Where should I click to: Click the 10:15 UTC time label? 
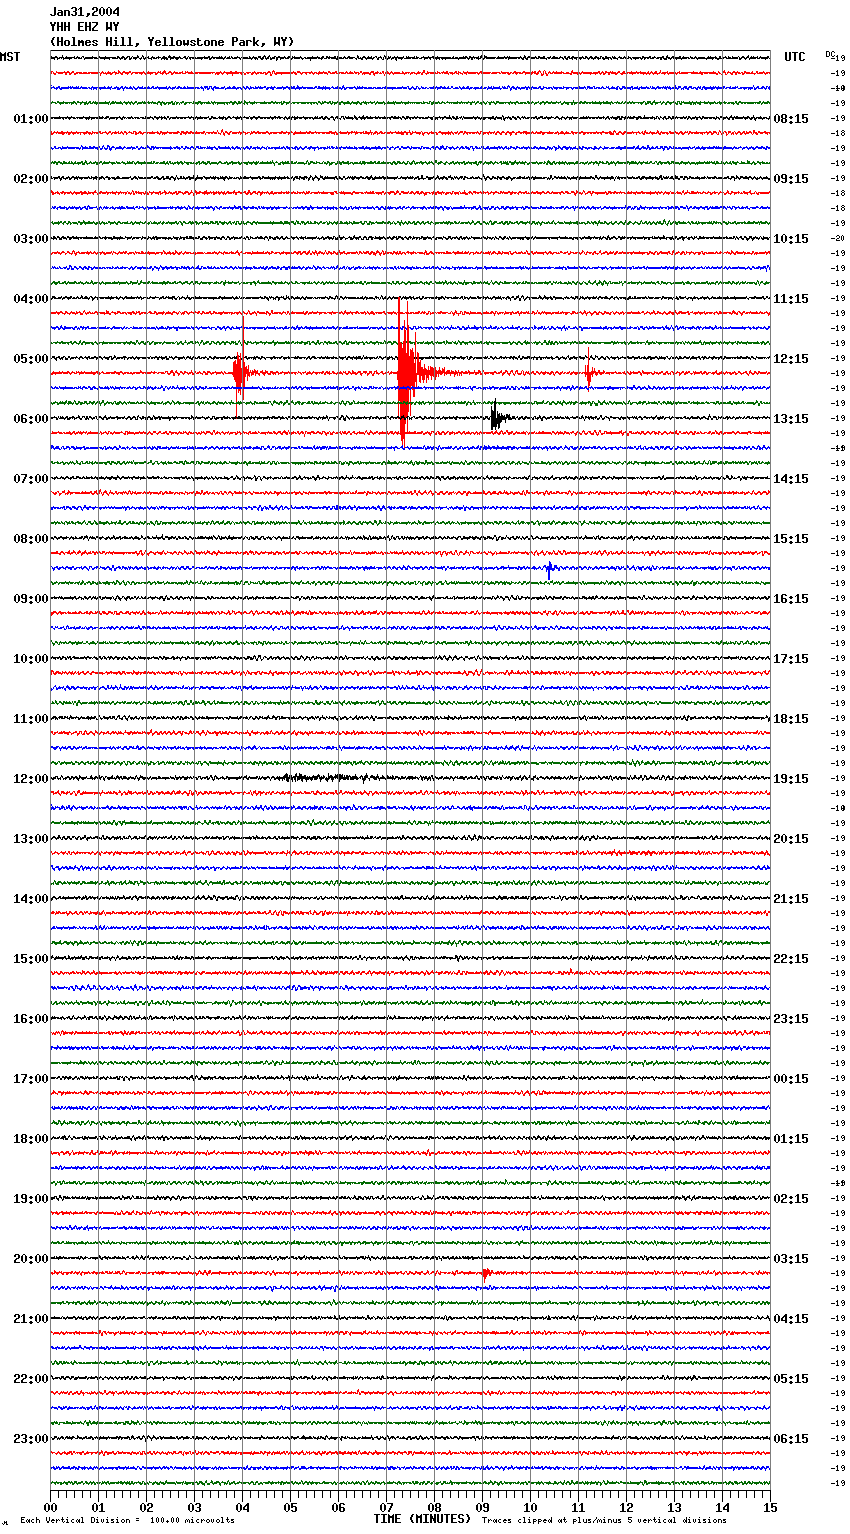[x=791, y=239]
